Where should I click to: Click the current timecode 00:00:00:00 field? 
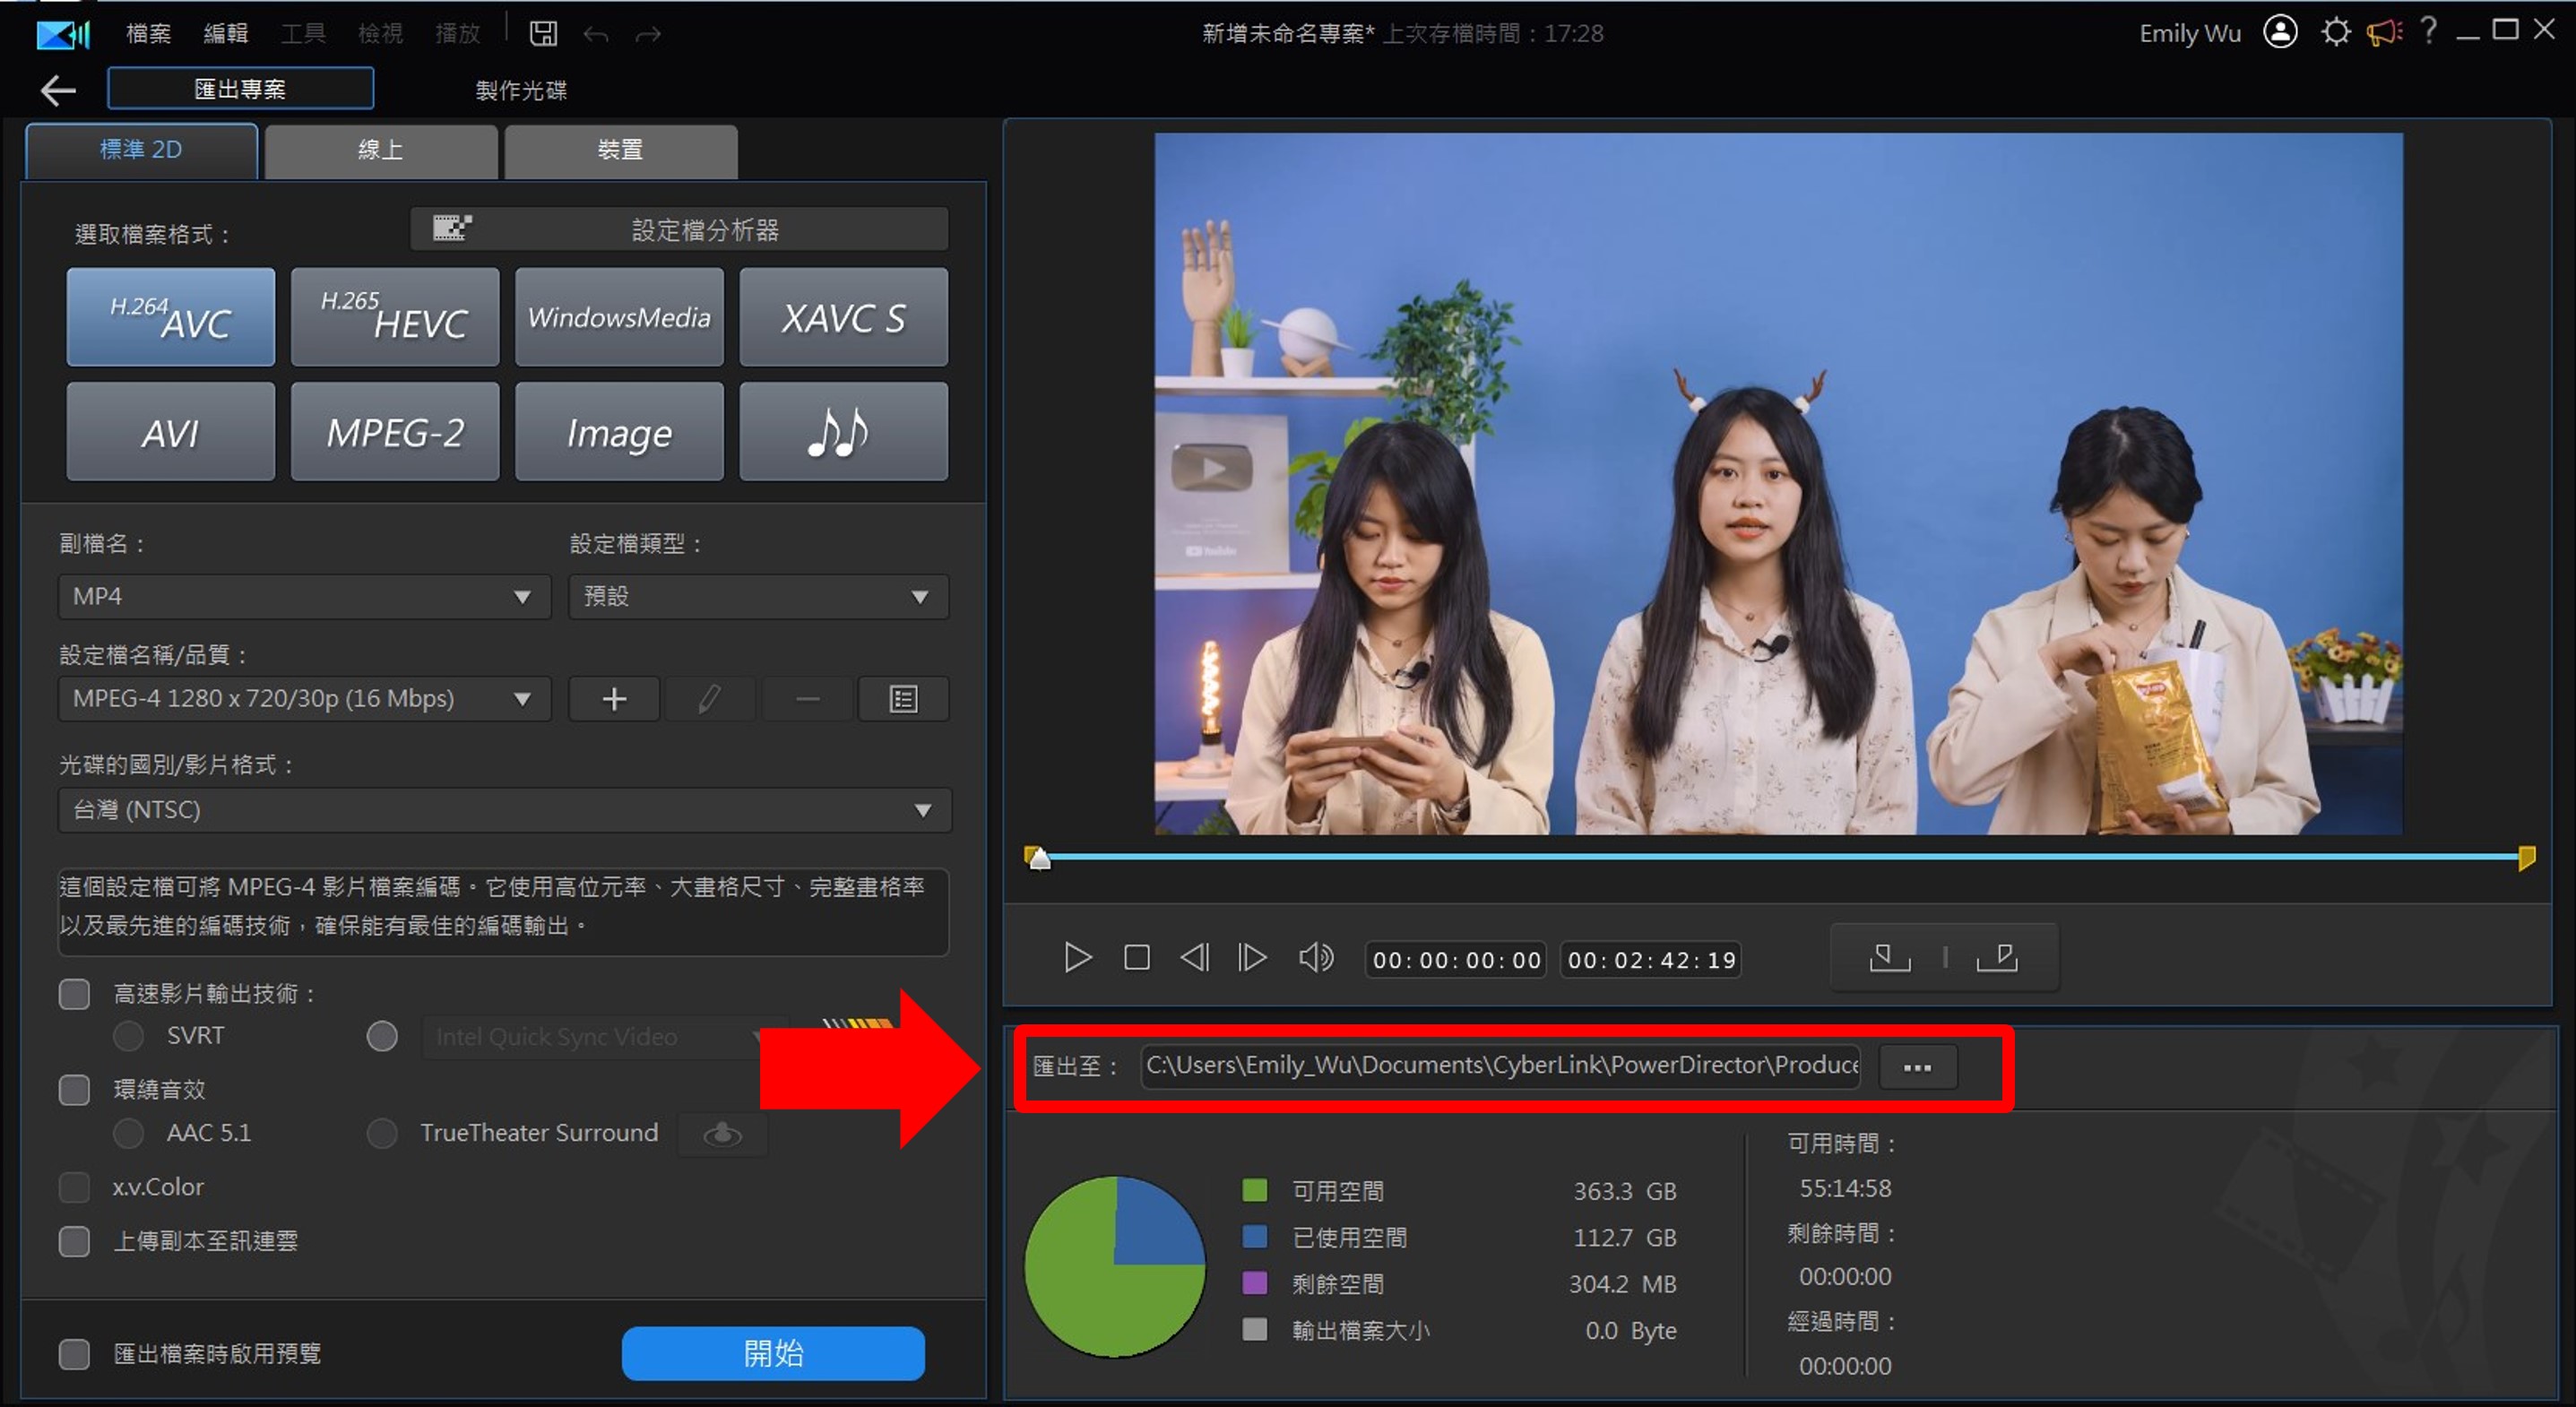point(1456,960)
